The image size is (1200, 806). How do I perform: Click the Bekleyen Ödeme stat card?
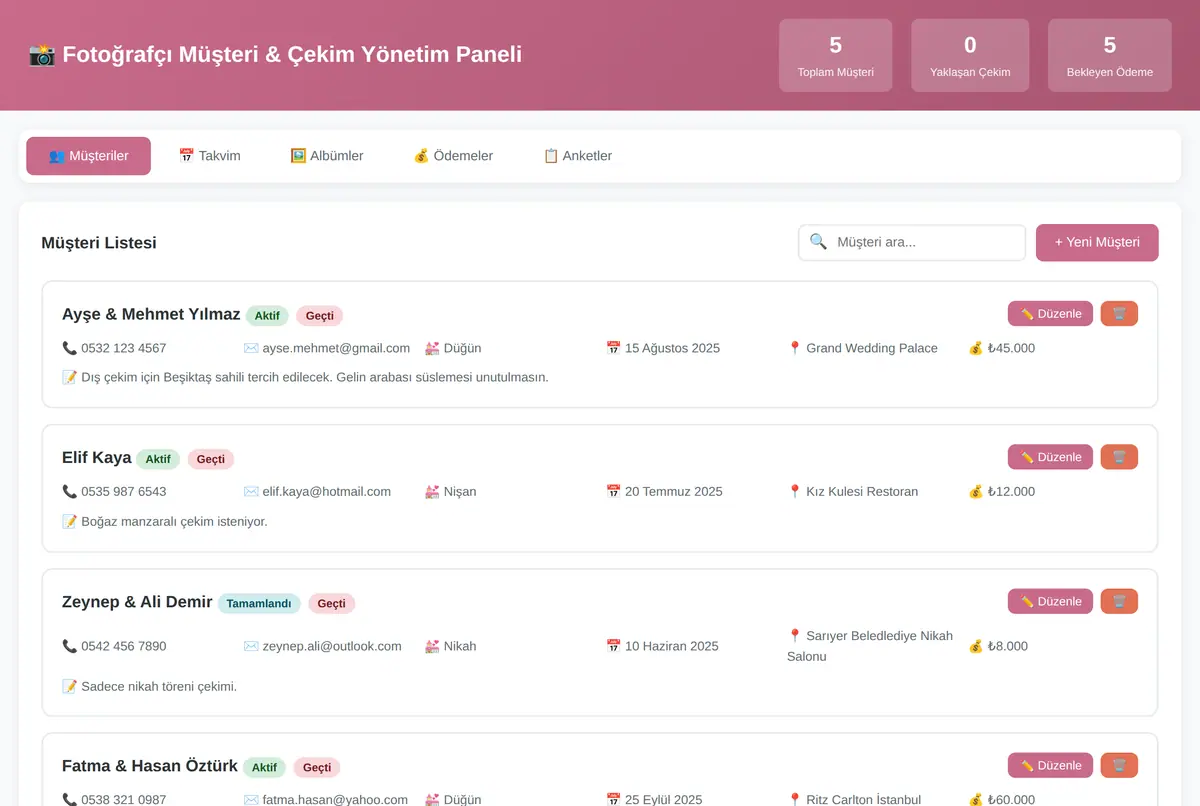[1110, 55]
